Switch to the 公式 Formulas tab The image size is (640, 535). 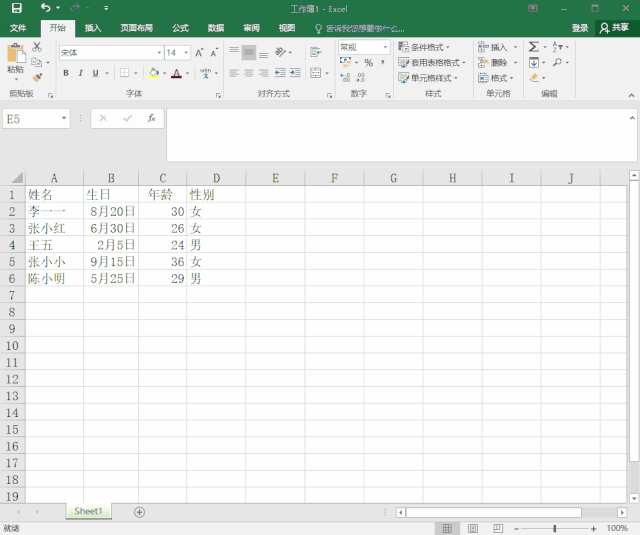point(180,28)
